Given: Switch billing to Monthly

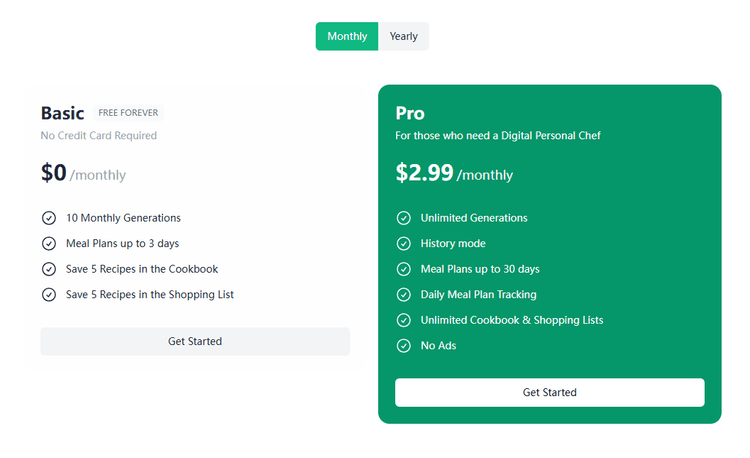Looking at the screenshot, I should (x=347, y=36).
